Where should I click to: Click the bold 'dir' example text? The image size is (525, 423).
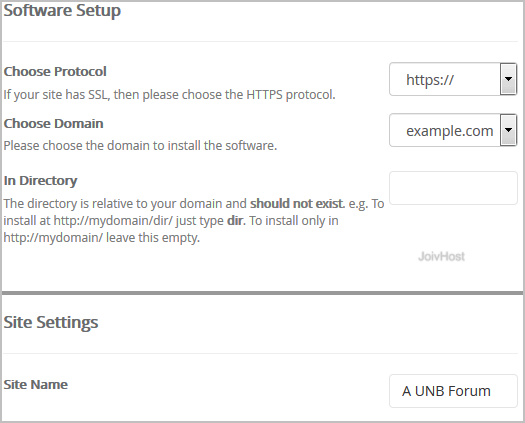point(235,221)
